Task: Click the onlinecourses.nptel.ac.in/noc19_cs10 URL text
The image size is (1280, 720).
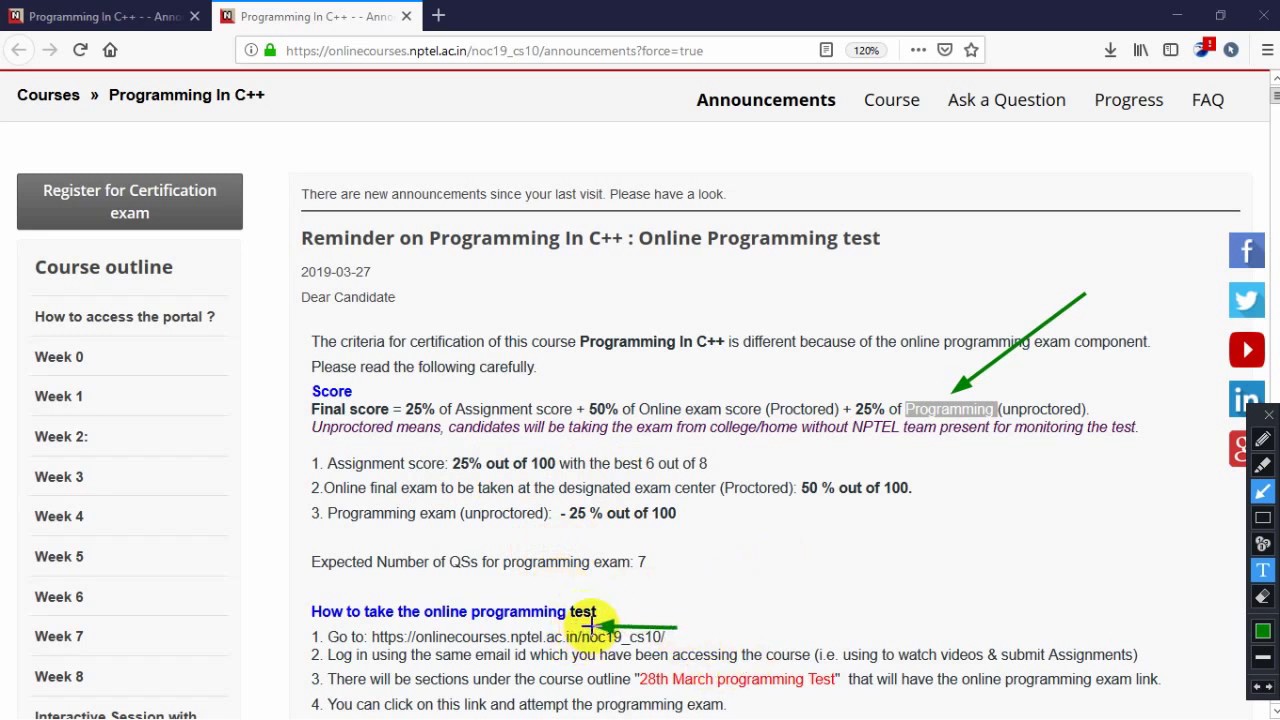Action: click(518, 637)
